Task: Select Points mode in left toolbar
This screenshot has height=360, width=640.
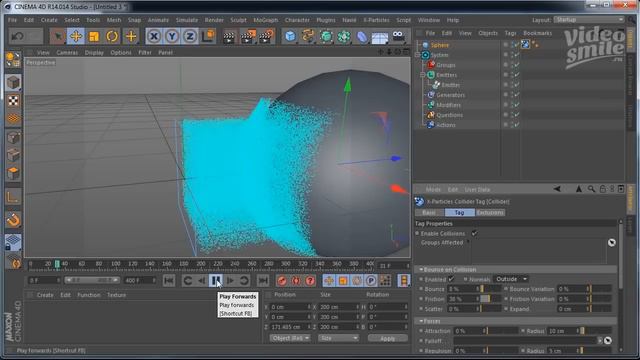Action: pos(13,137)
